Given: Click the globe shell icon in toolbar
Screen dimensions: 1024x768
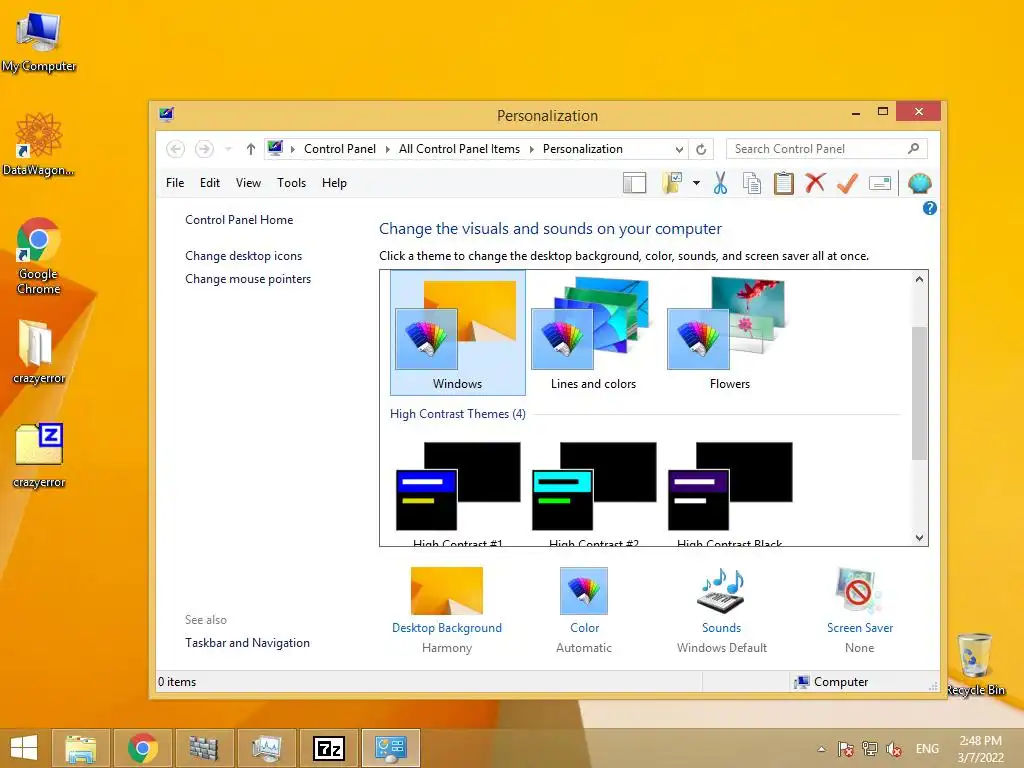Looking at the screenshot, I should tap(920, 184).
